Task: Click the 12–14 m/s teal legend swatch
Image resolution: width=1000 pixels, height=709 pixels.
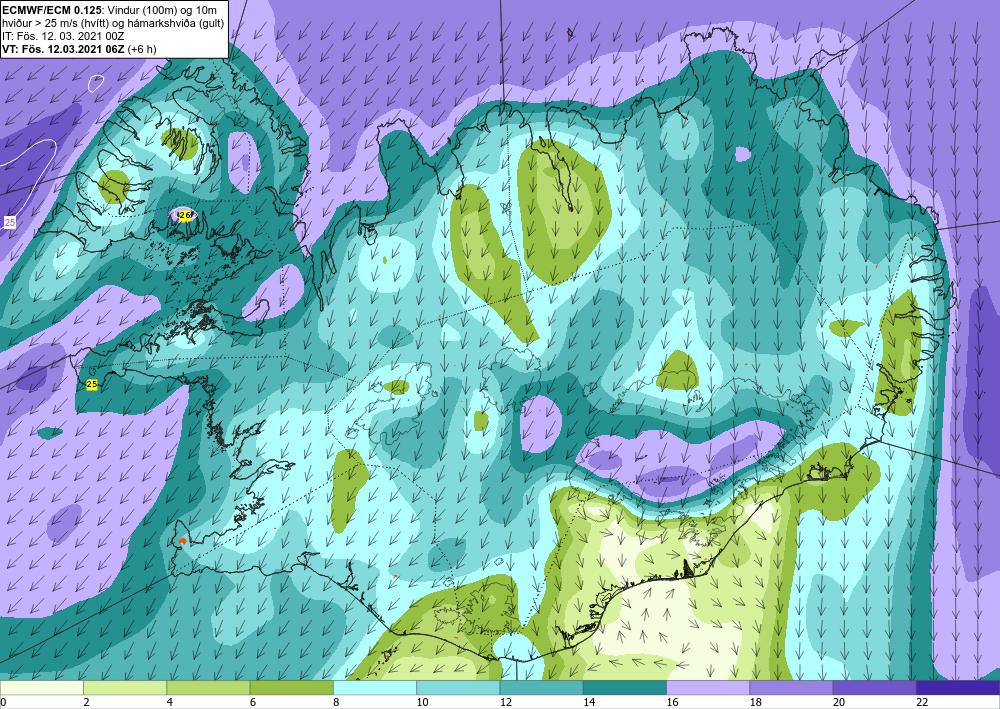Action: click(541, 688)
